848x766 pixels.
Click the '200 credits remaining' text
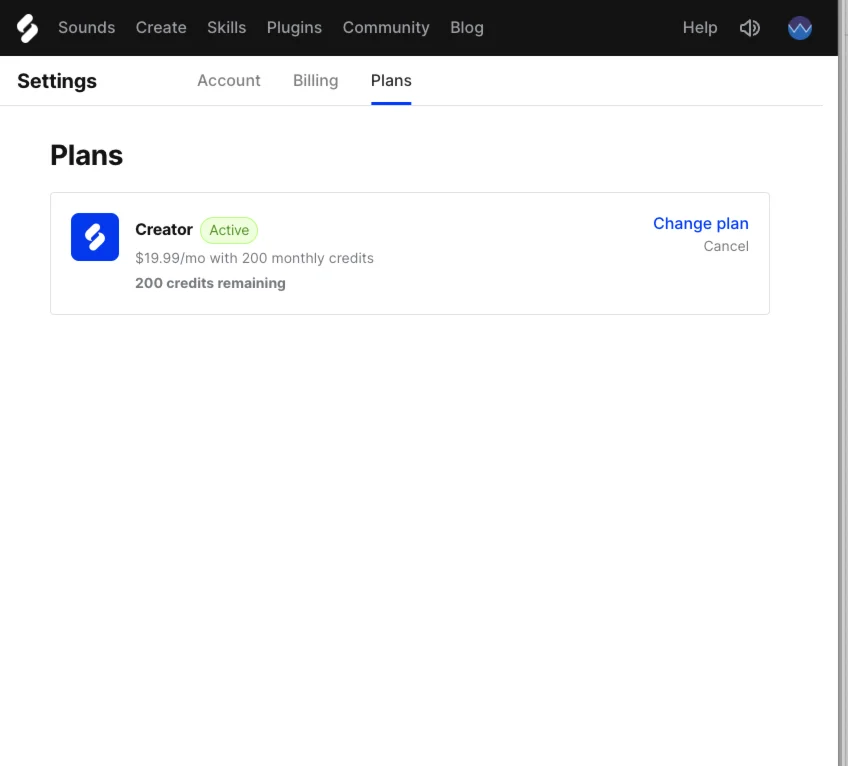210,283
